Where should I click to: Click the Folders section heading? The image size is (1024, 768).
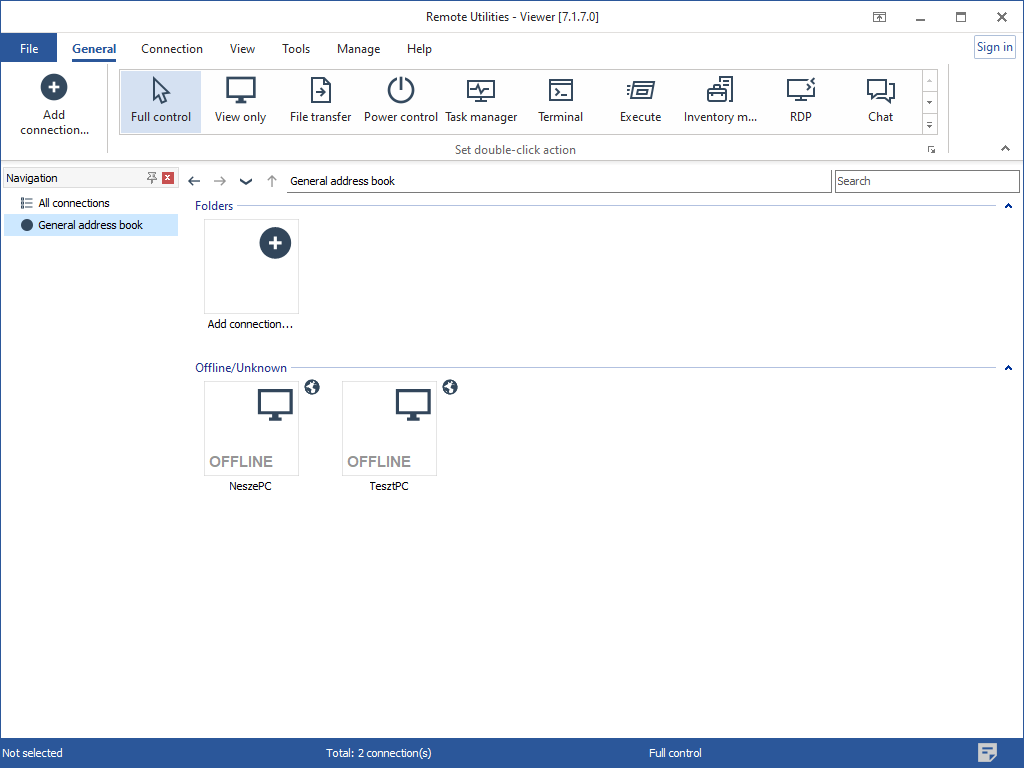tap(214, 206)
